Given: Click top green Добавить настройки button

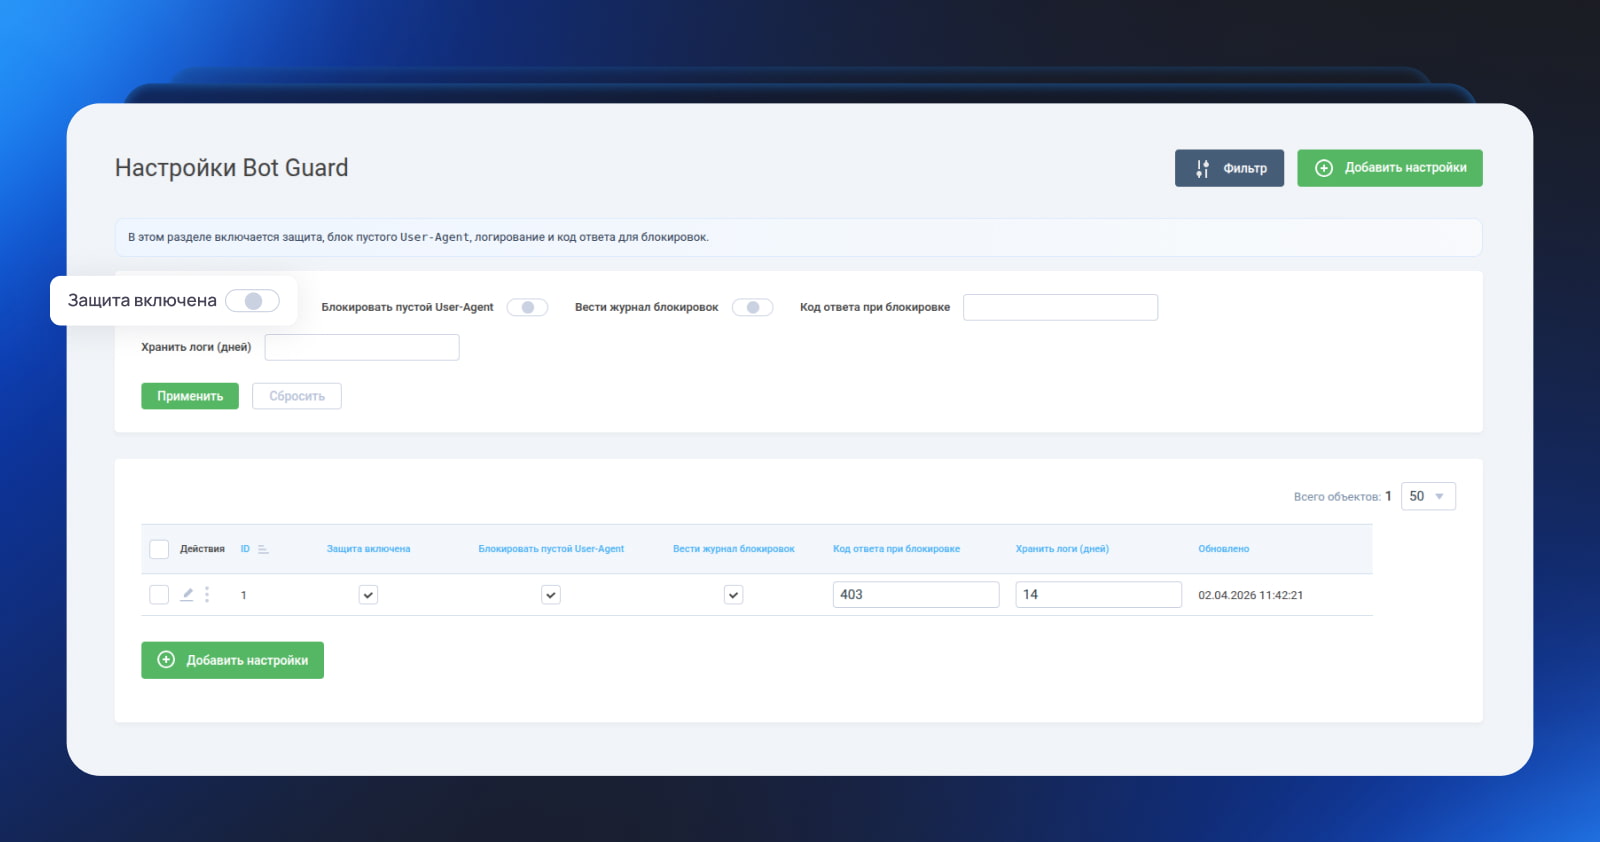Looking at the screenshot, I should point(1390,168).
